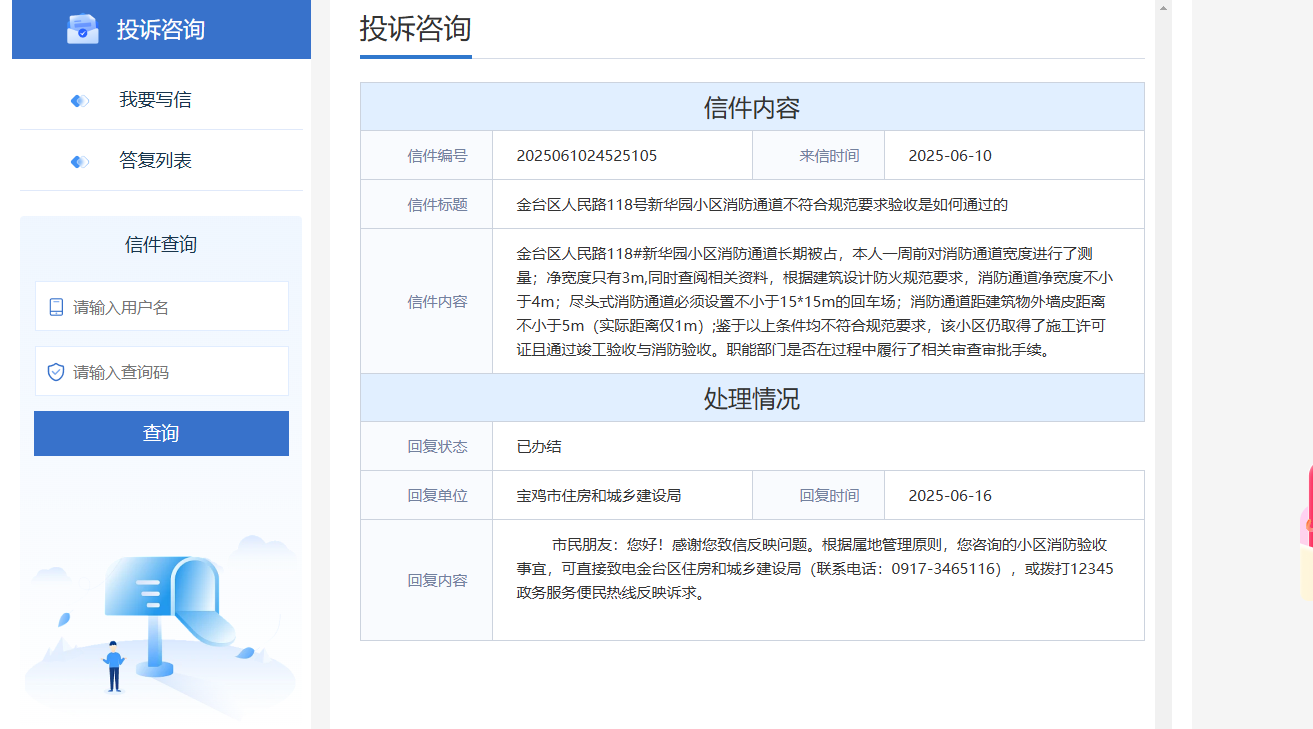The height and width of the screenshot is (729, 1313).
Task: Click the reply date 2025-06-16
Action: coord(949,496)
